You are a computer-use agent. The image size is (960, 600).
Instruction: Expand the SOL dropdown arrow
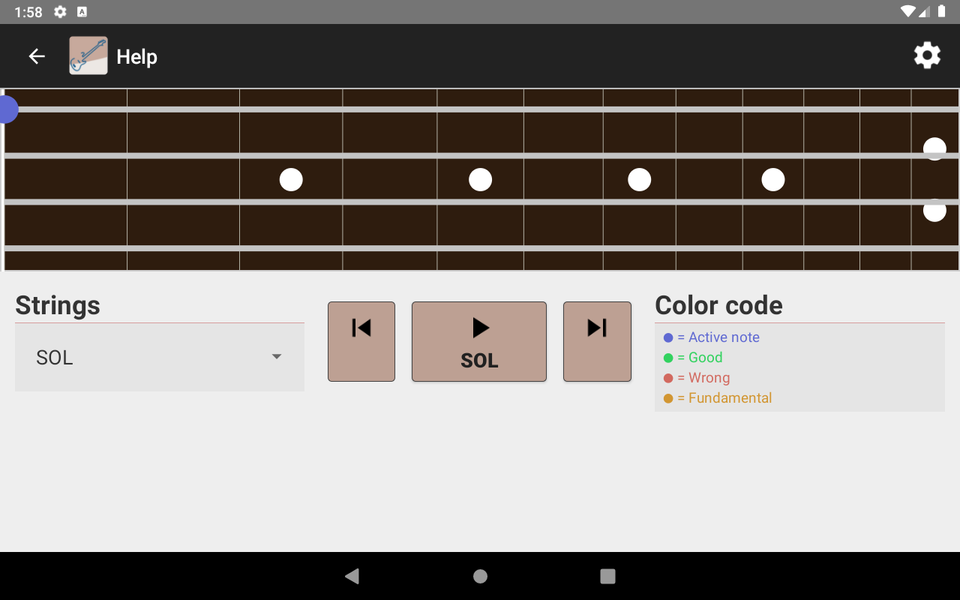point(277,357)
